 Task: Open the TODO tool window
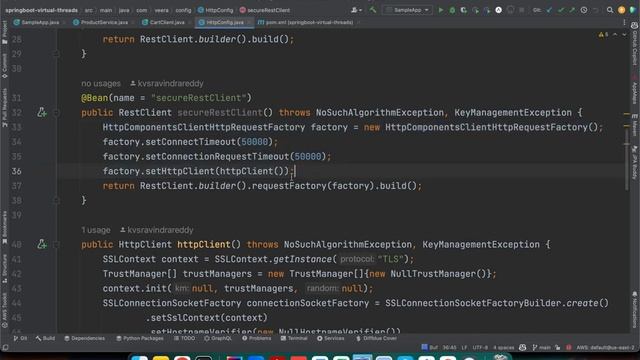[184, 338]
